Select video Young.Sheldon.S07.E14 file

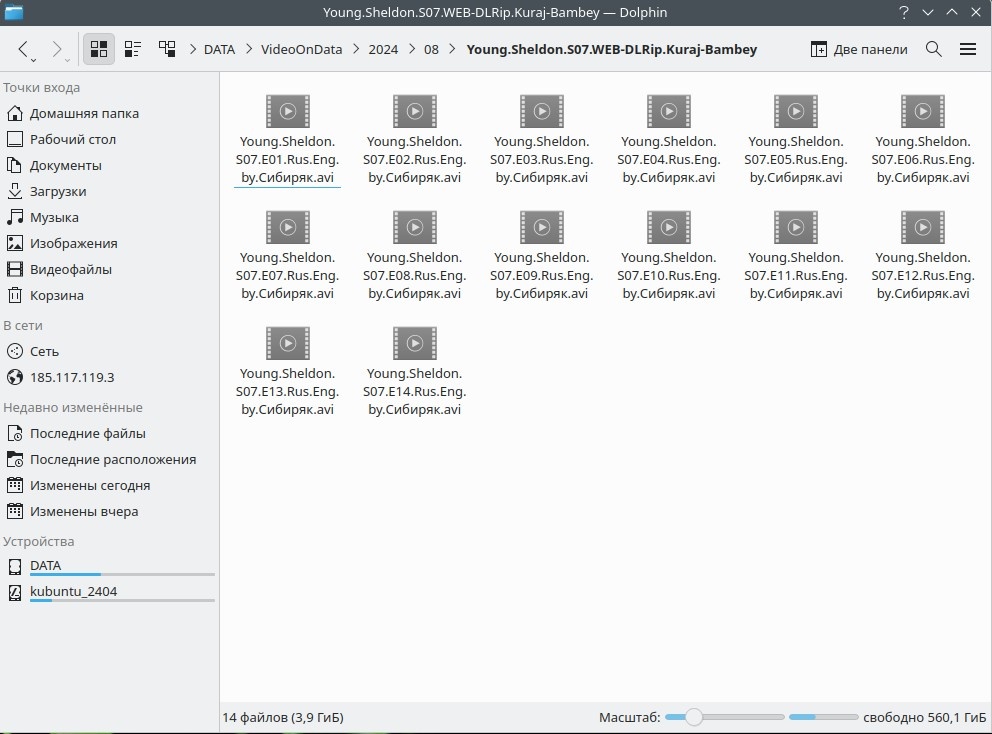415,371
